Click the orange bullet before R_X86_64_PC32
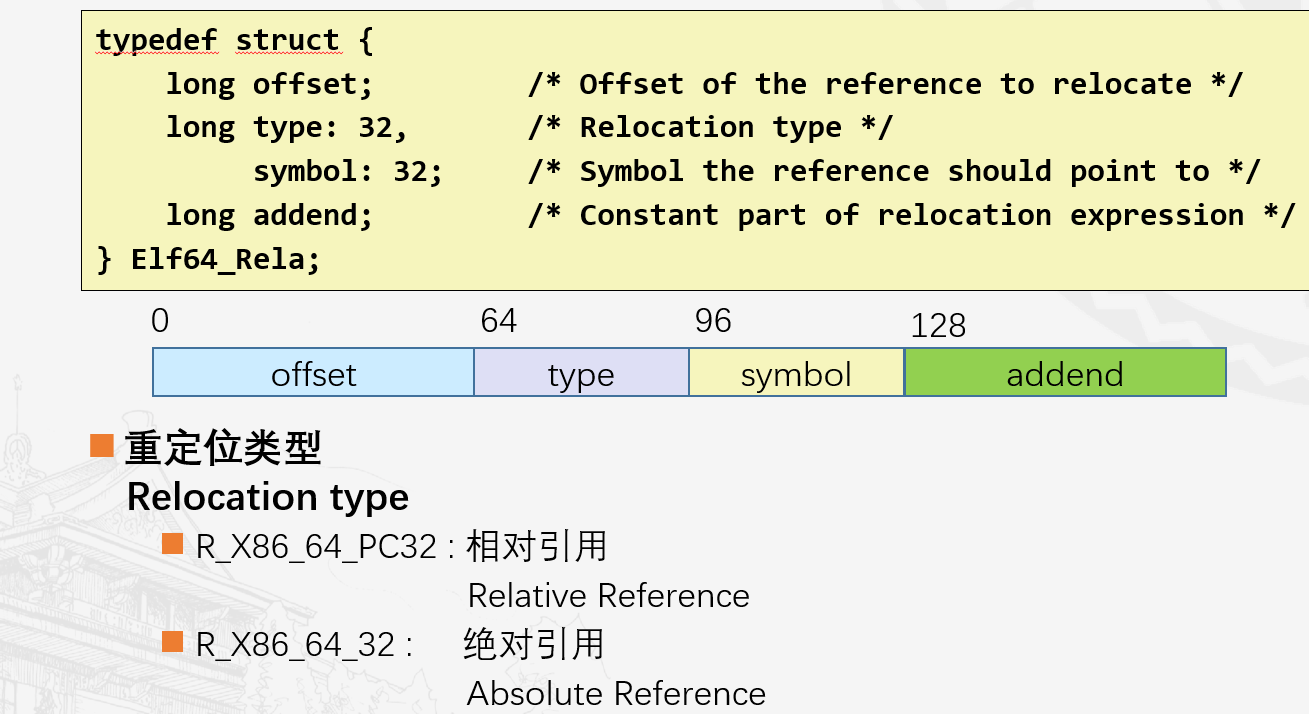This screenshot has height=714, width=1309. (173, 544)
